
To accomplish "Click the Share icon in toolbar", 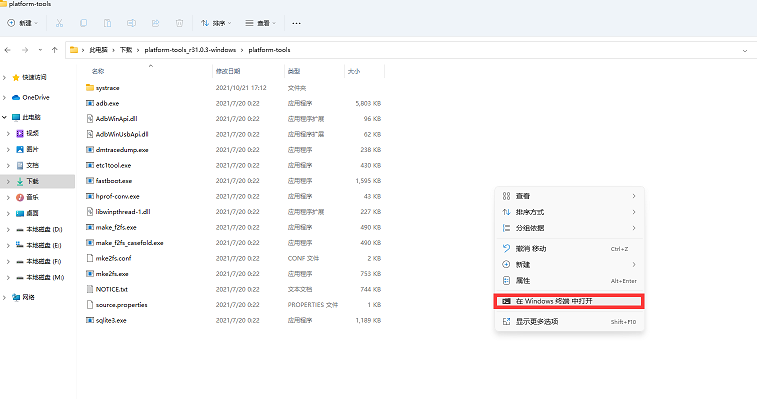I will pos(155,23).
